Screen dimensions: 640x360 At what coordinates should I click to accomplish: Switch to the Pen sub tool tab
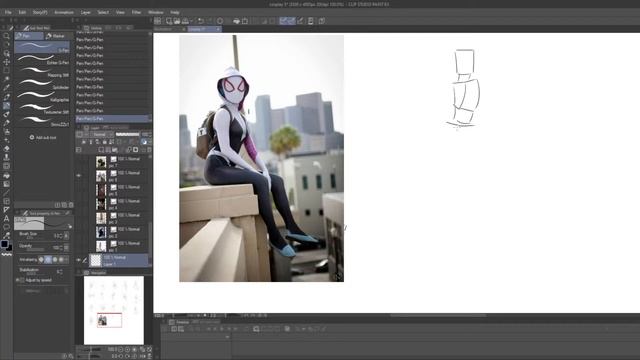coord(29,36)
